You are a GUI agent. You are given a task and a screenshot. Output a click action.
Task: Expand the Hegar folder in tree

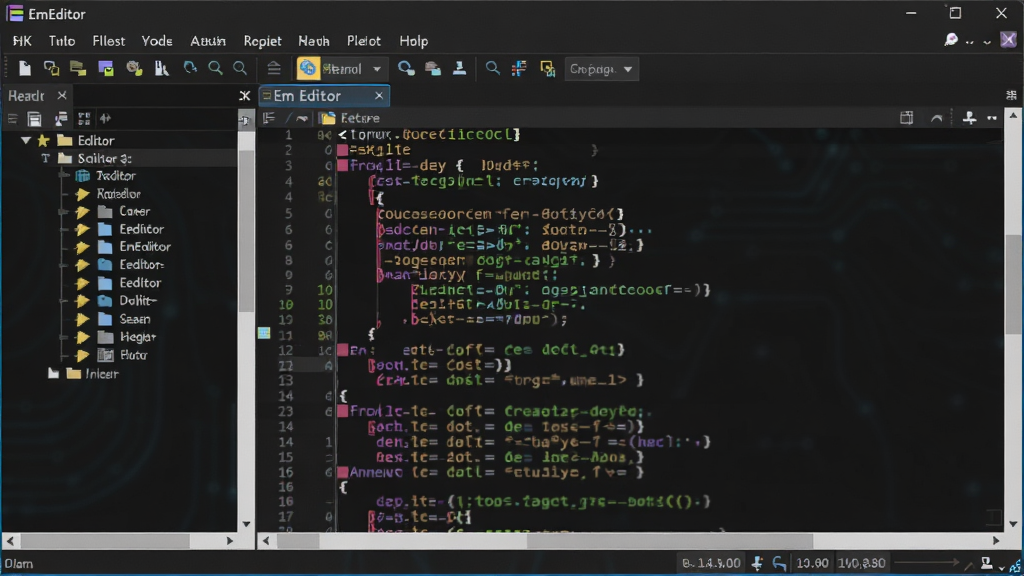click(x=82, y=338)
